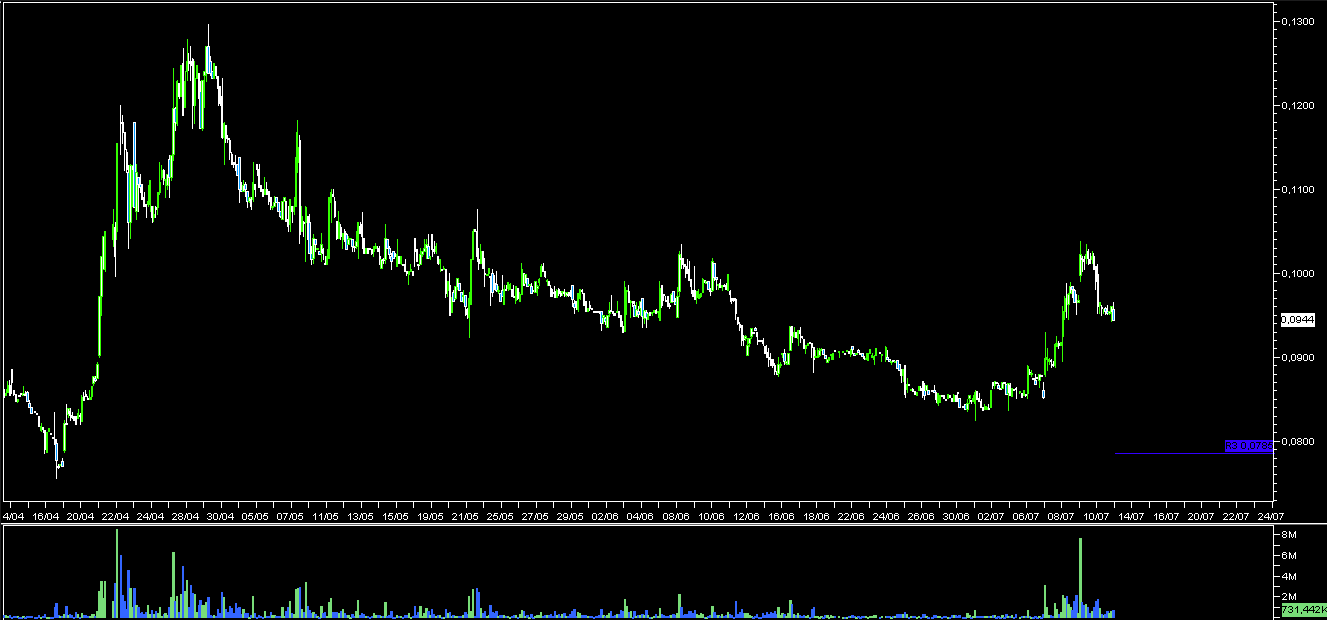Click the 30/06 date label
Image resolution: width=1327 pixels, height=620 pixels.
tap(955, 517)
